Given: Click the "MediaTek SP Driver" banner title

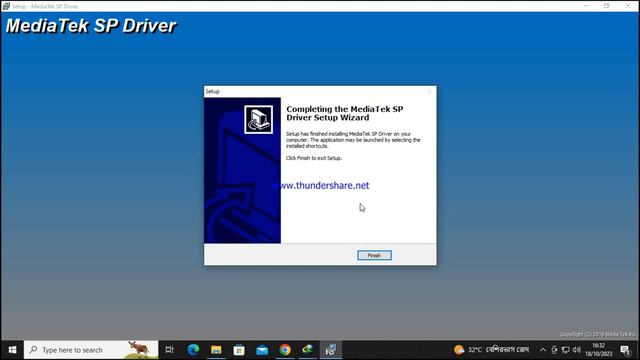Looking at the screenshot, I should 91,26.
